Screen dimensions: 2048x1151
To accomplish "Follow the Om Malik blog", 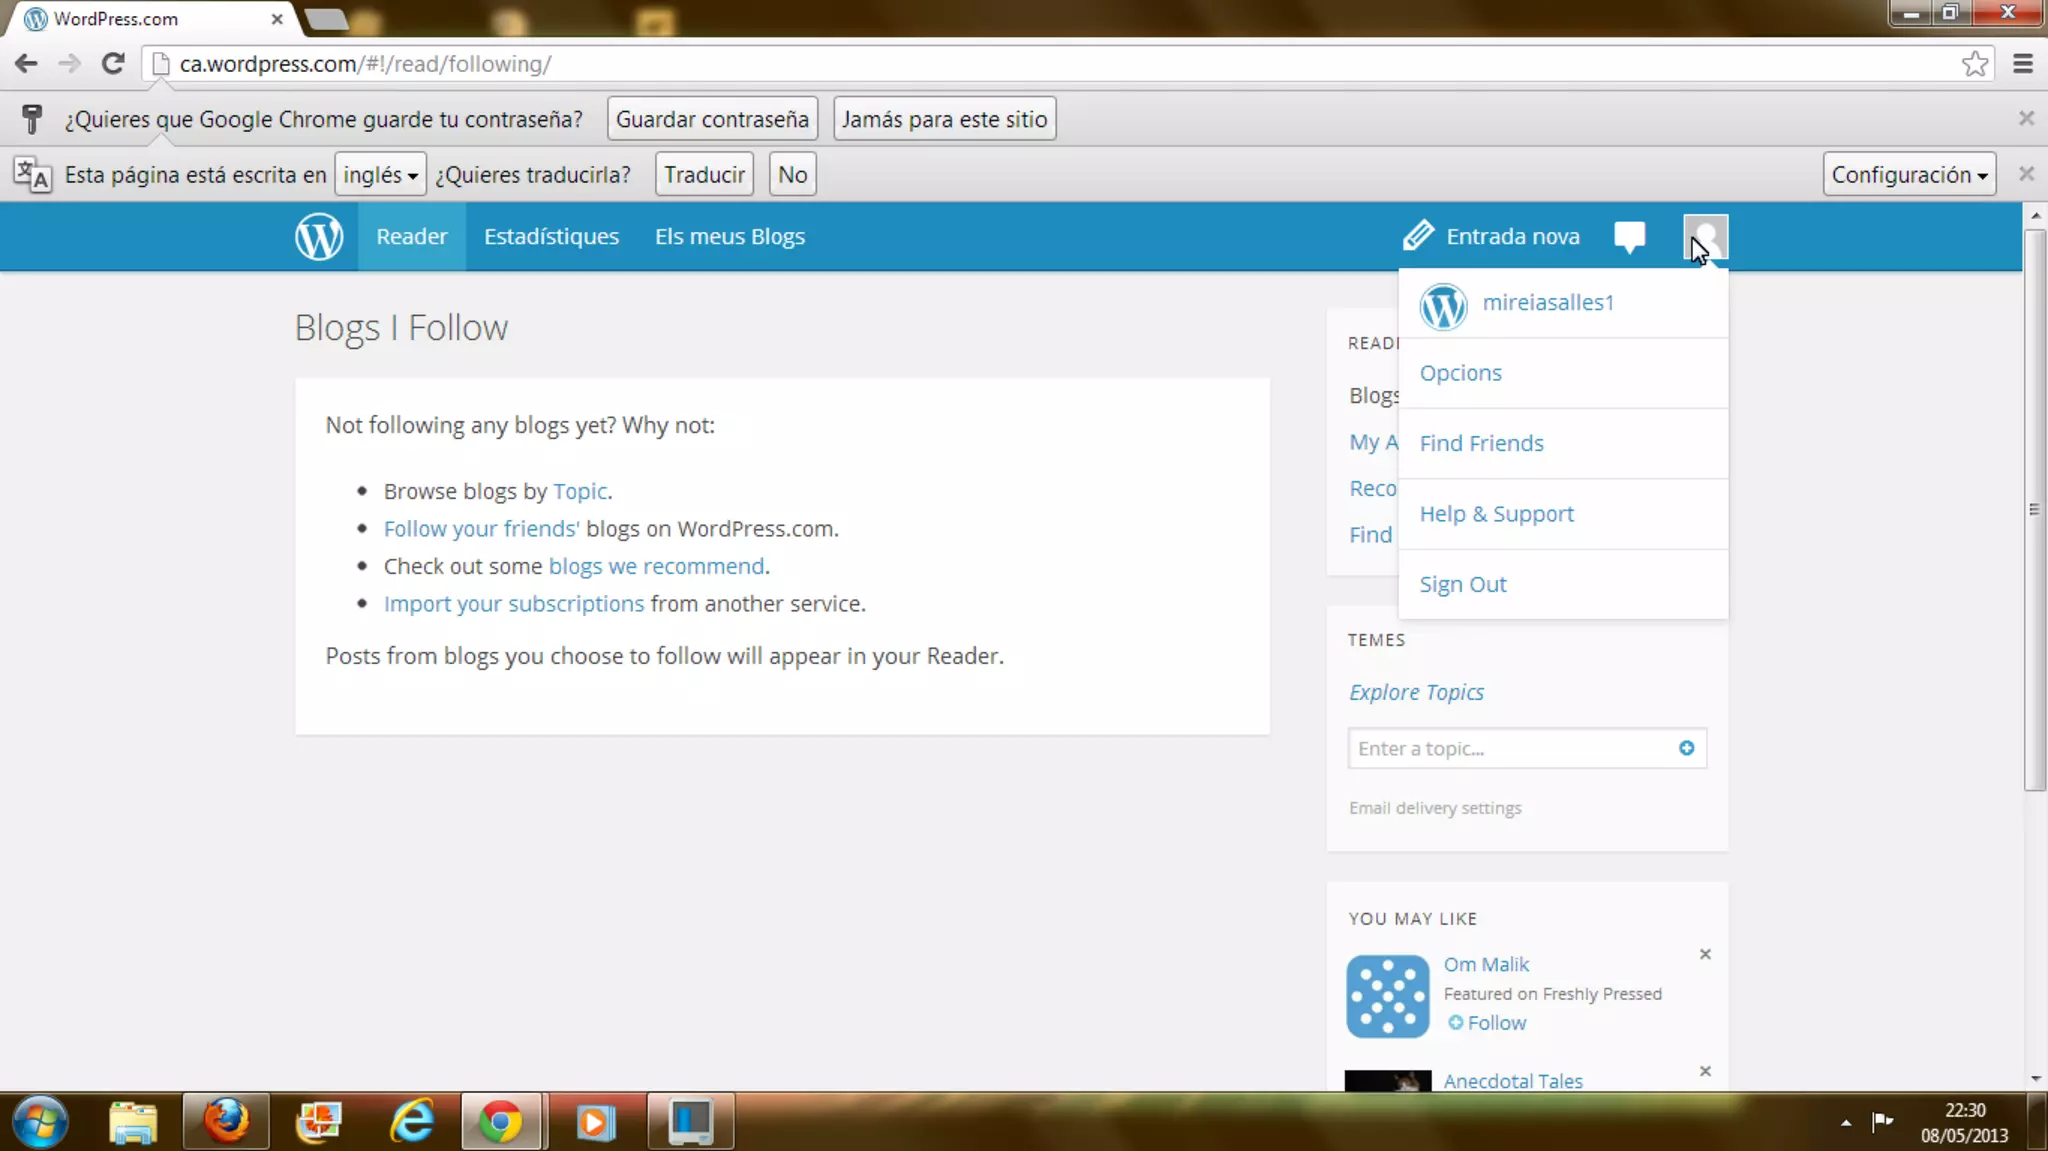I will tap(1487, 1023).
